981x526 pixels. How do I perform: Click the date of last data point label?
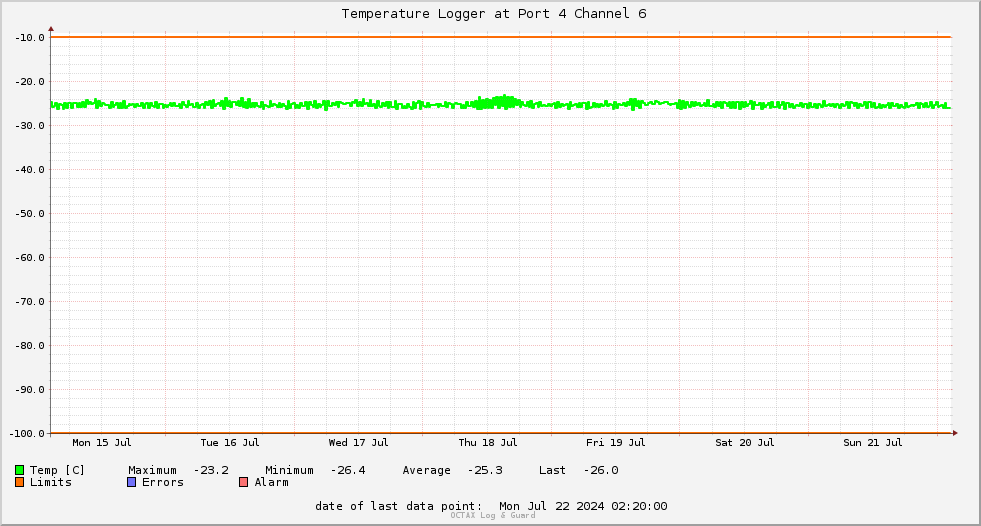coord(399,506)
